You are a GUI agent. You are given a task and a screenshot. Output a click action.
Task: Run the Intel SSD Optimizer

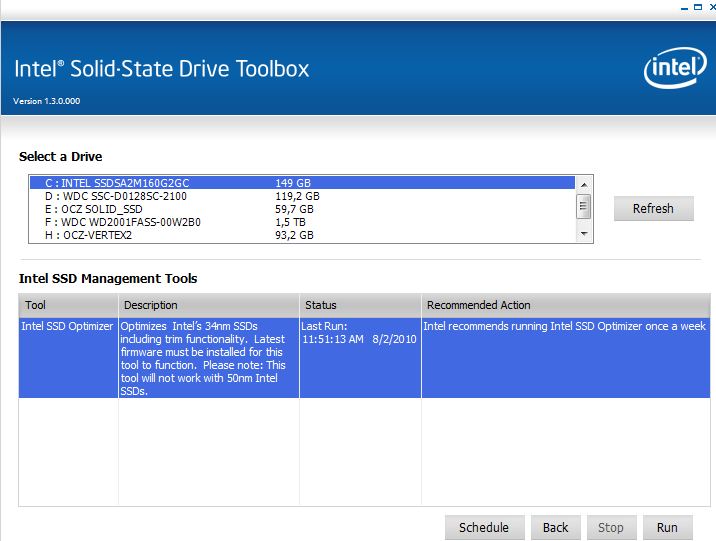[667, 527]
